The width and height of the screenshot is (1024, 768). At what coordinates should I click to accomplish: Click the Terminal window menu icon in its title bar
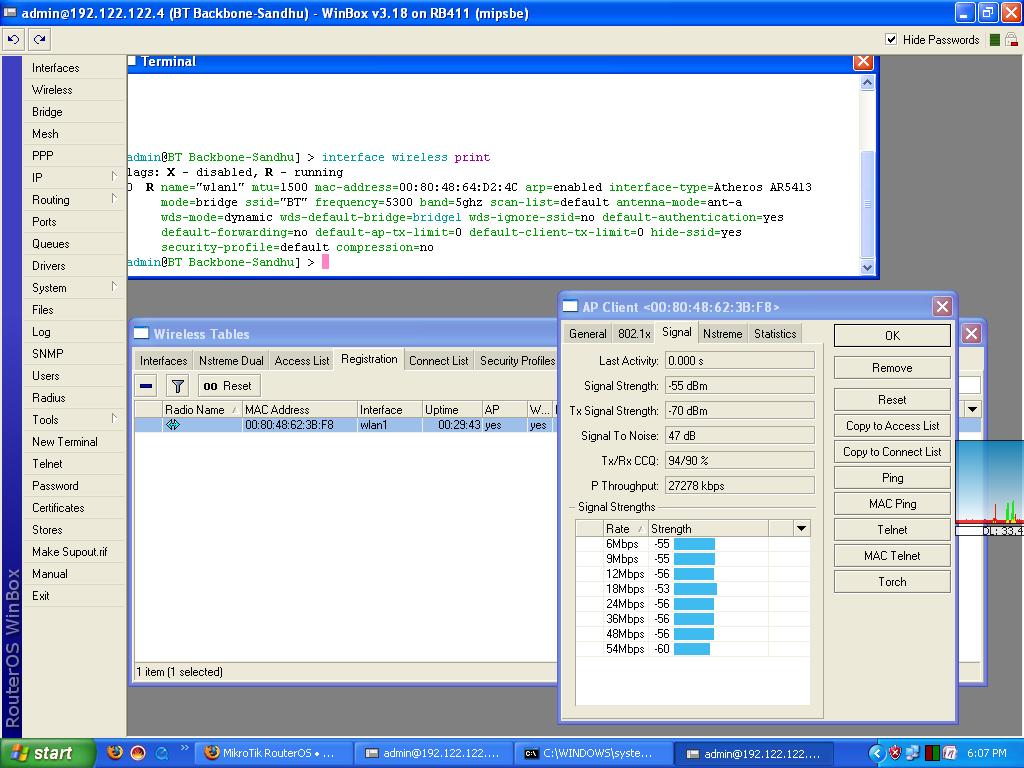click(131, 61)
